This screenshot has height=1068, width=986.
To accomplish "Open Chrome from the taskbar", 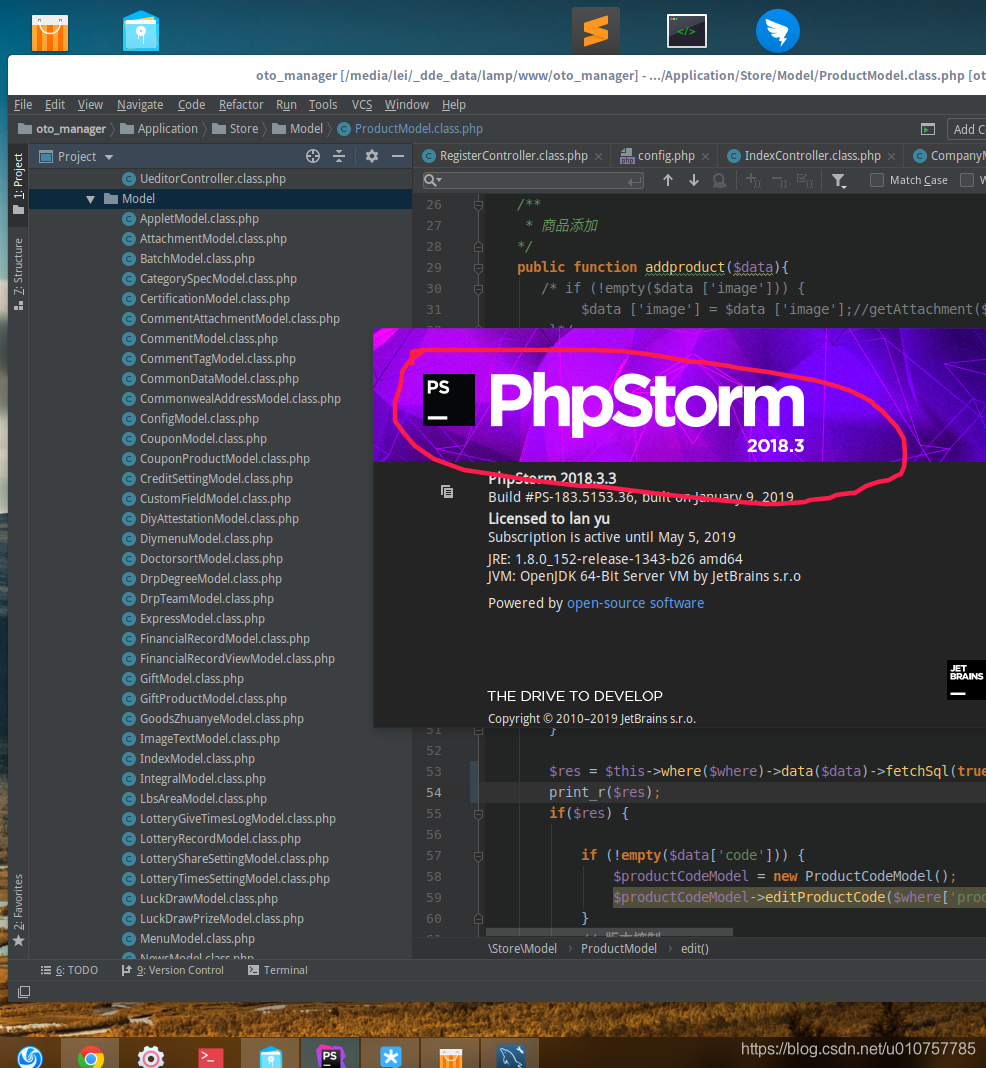I will coord(91,1056).
